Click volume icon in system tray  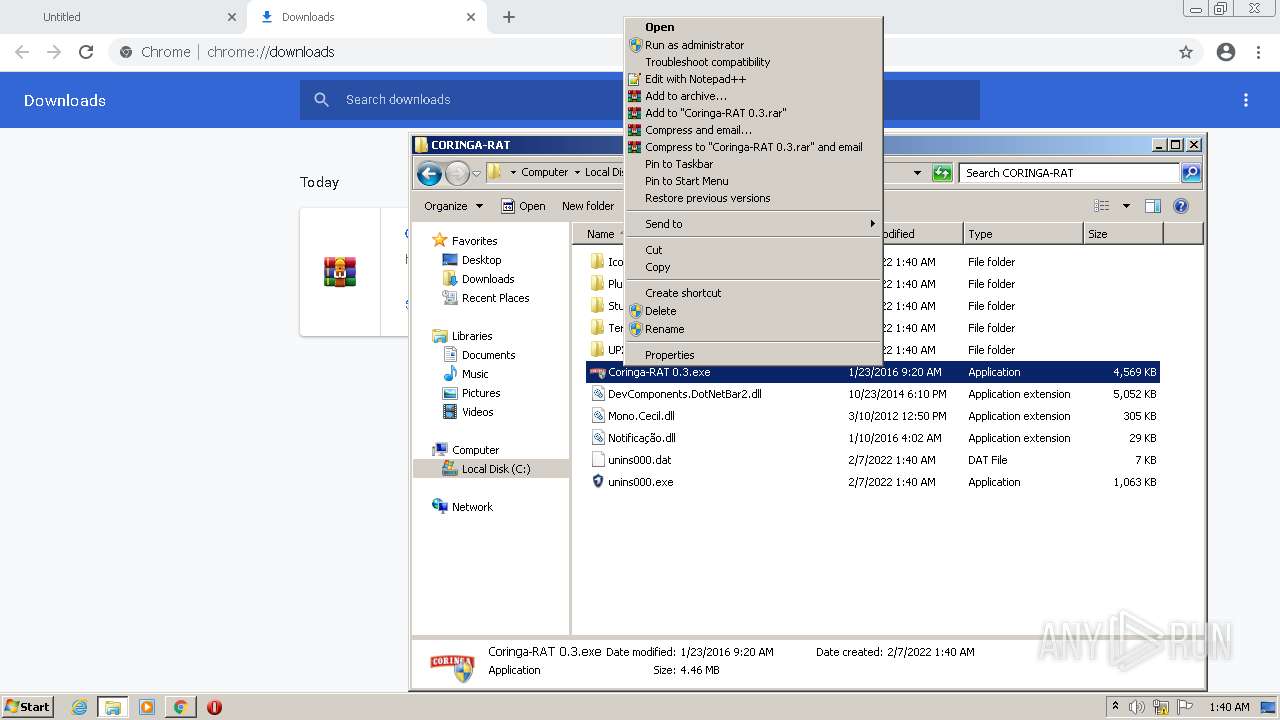tap(1137, 707)
